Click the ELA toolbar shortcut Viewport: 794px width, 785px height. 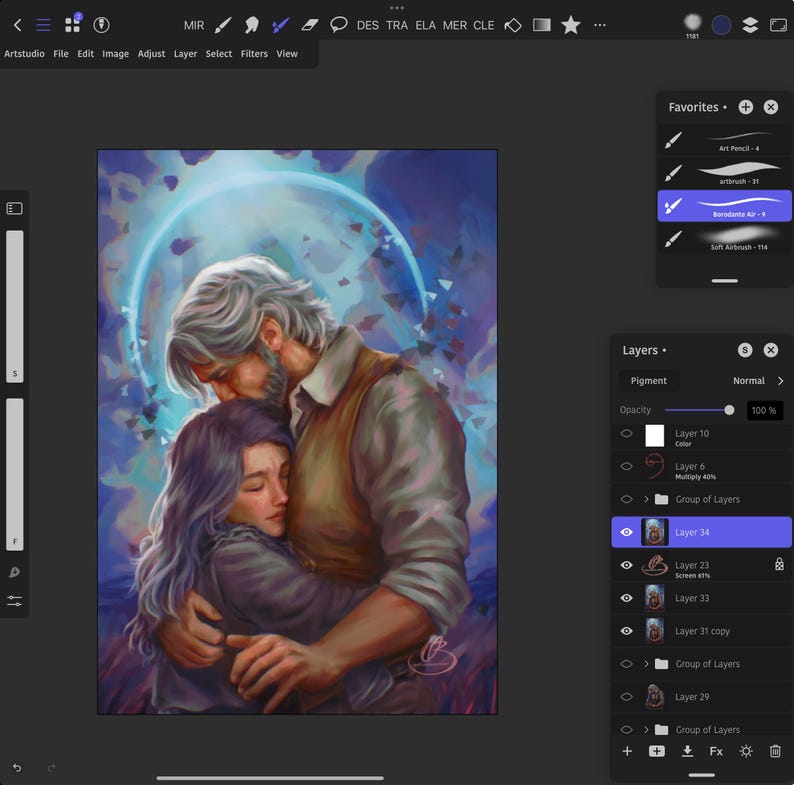pos(425,25)
